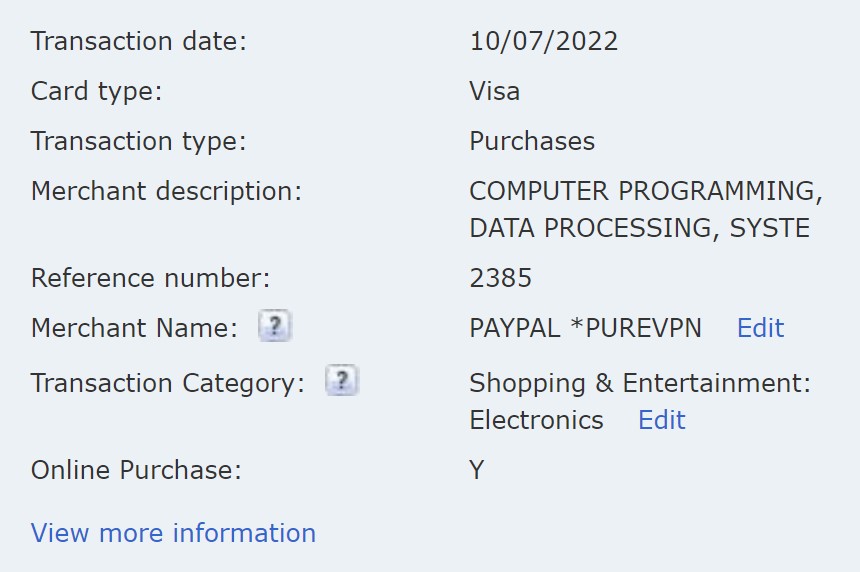Select the reference number 2385

(500, 278)
